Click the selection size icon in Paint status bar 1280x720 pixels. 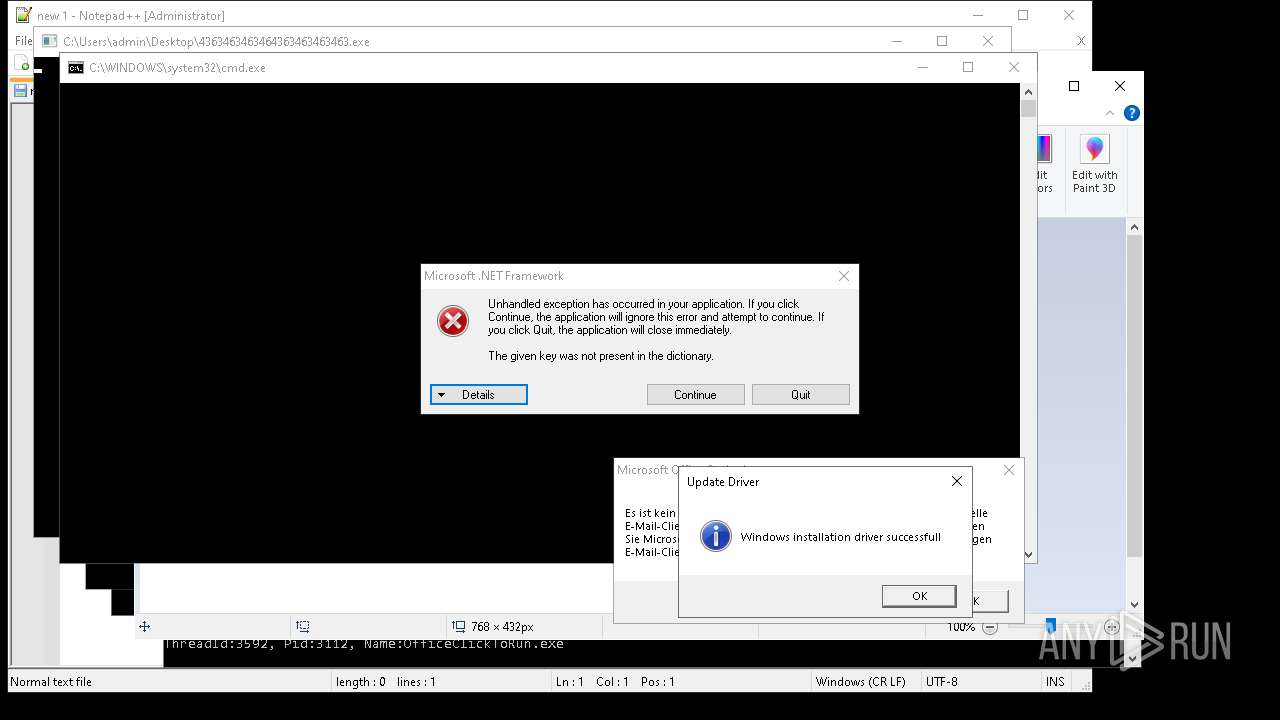tap(303, 627)
